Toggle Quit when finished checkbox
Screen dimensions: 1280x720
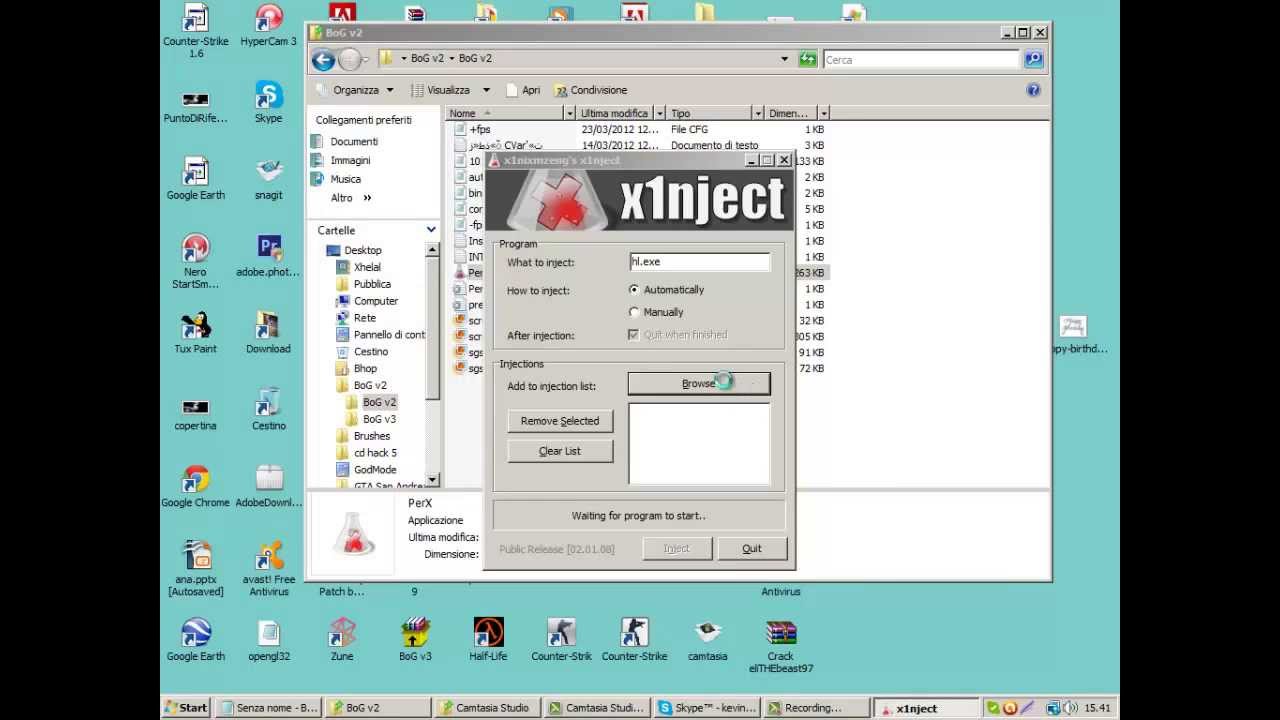(x=634, y=335)
